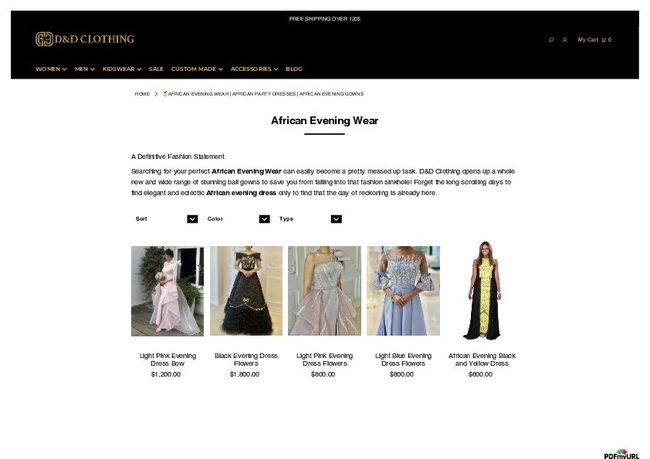This screenshot has height=459, width=650.
Task: Click the PDFmyURL logo badge
Action: (621, 454)
